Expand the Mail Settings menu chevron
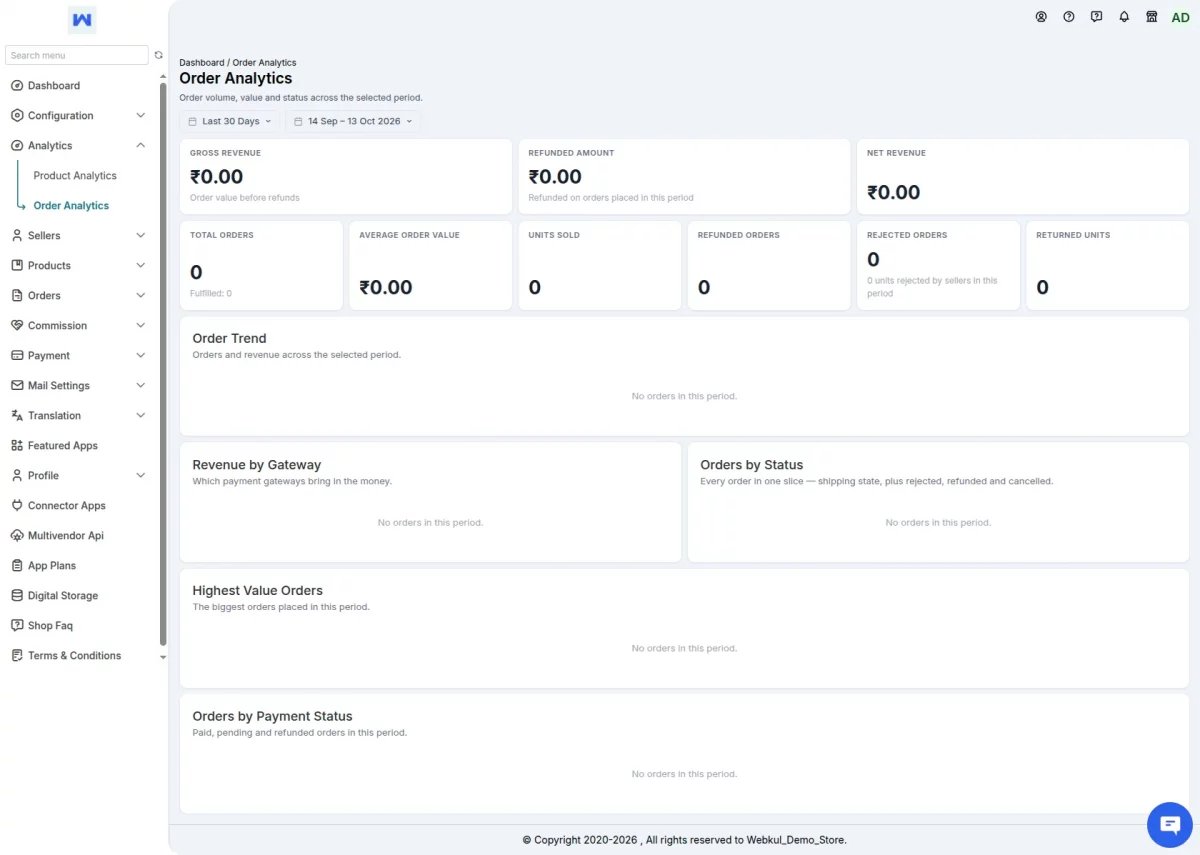 [140, 386]
